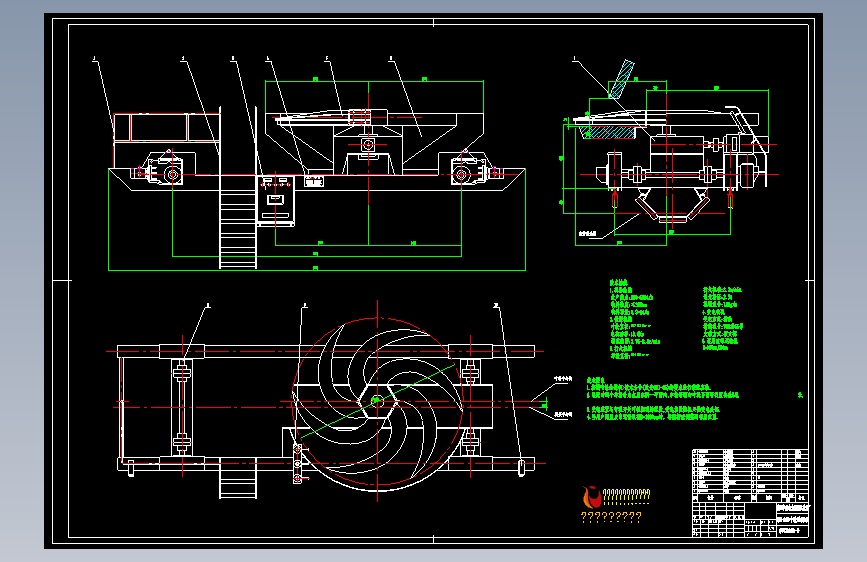Viewport: 867px width, 562px height.
Task: Click the ladder steps below the plan view frame
Action: [x=238, y=478]
